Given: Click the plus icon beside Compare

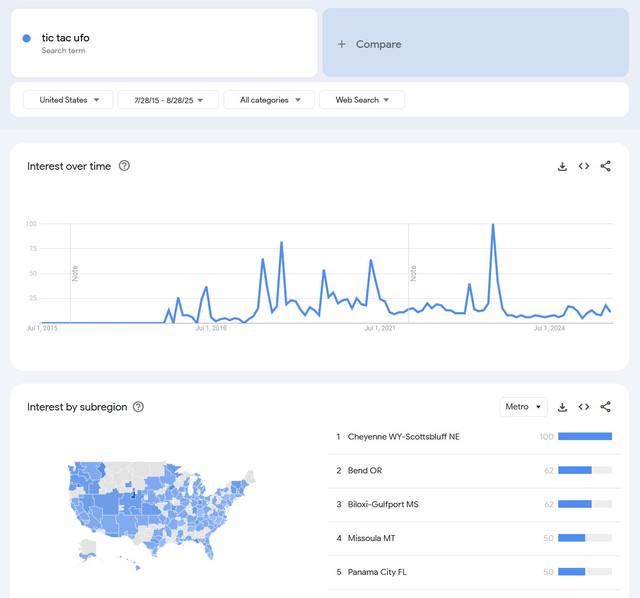Looking at the screenshot, I should coord(342,44).
